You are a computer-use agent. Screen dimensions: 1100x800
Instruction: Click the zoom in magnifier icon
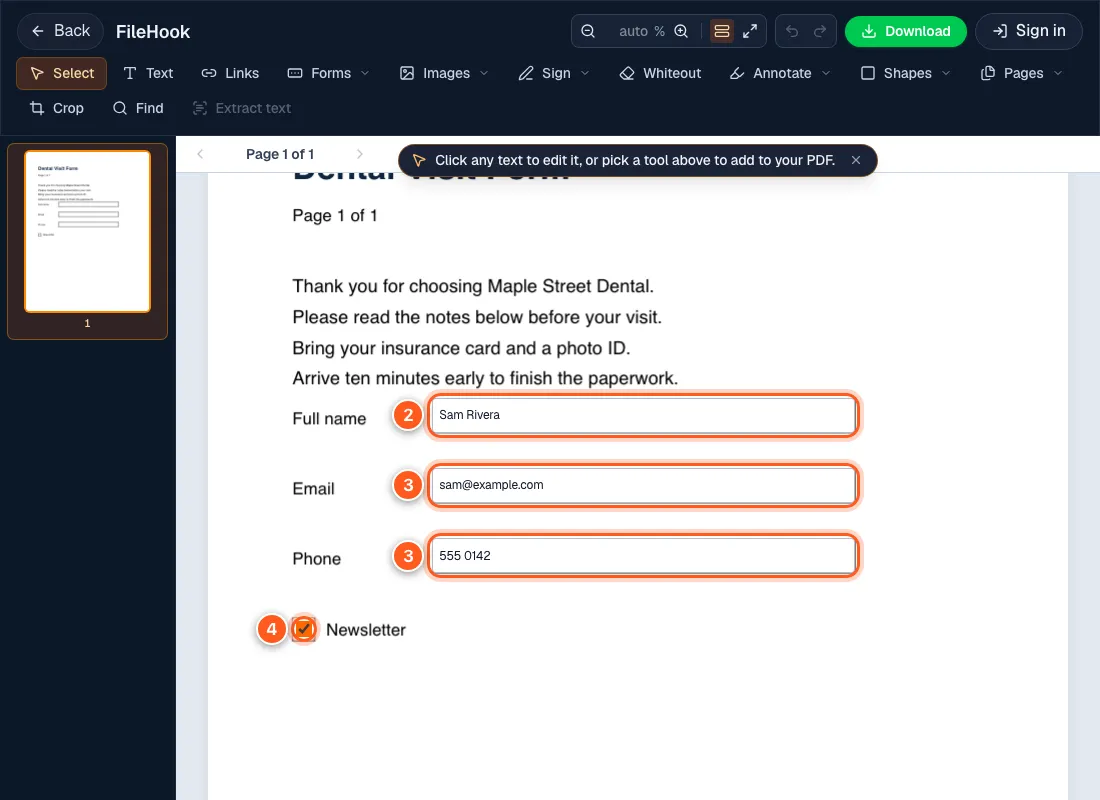click(681, 31)
